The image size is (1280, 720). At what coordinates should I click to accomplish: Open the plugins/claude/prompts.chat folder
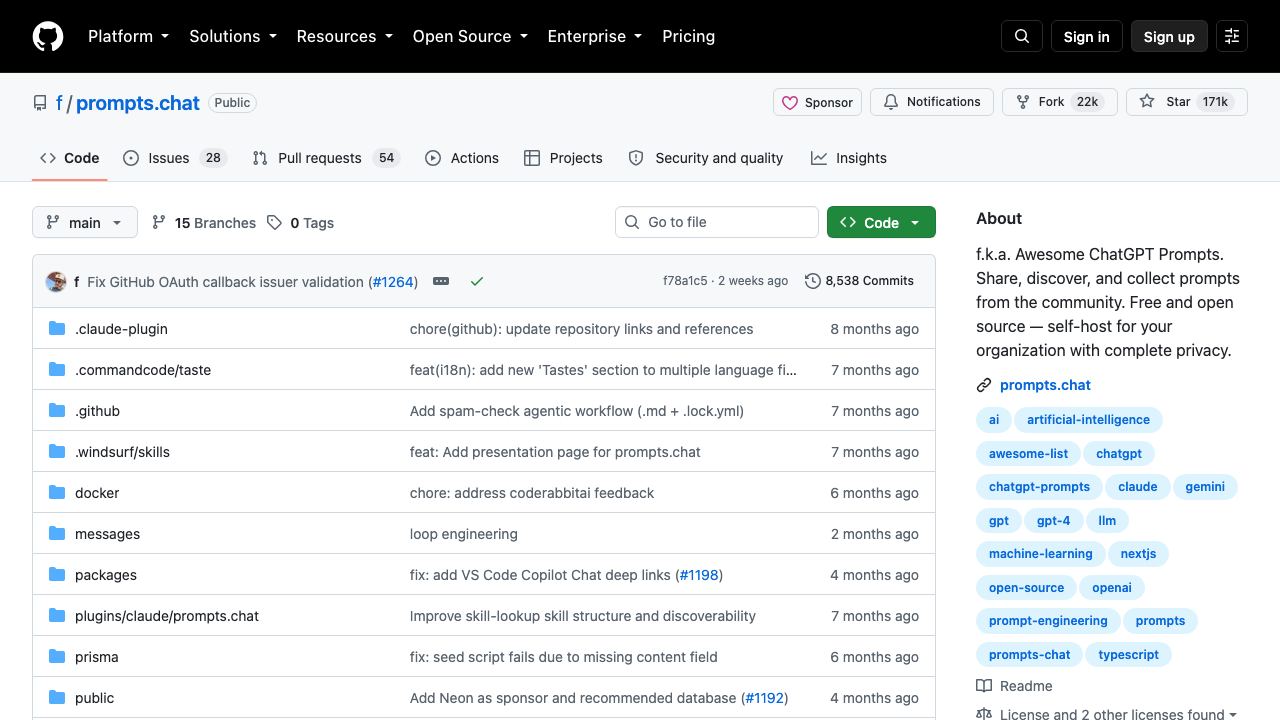[x=167, y=616]
